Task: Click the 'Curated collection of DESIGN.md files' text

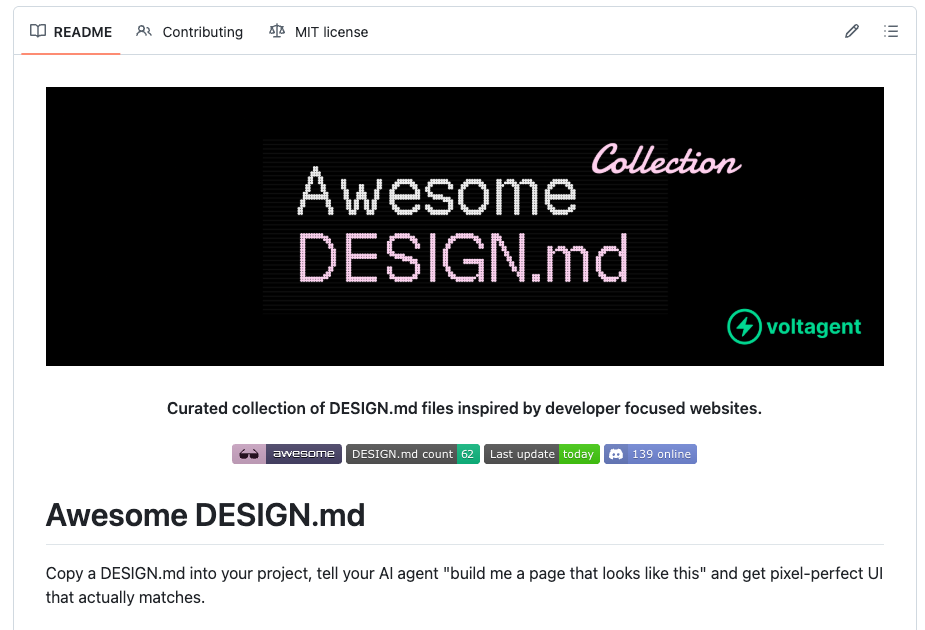Action: pos(464,408)
